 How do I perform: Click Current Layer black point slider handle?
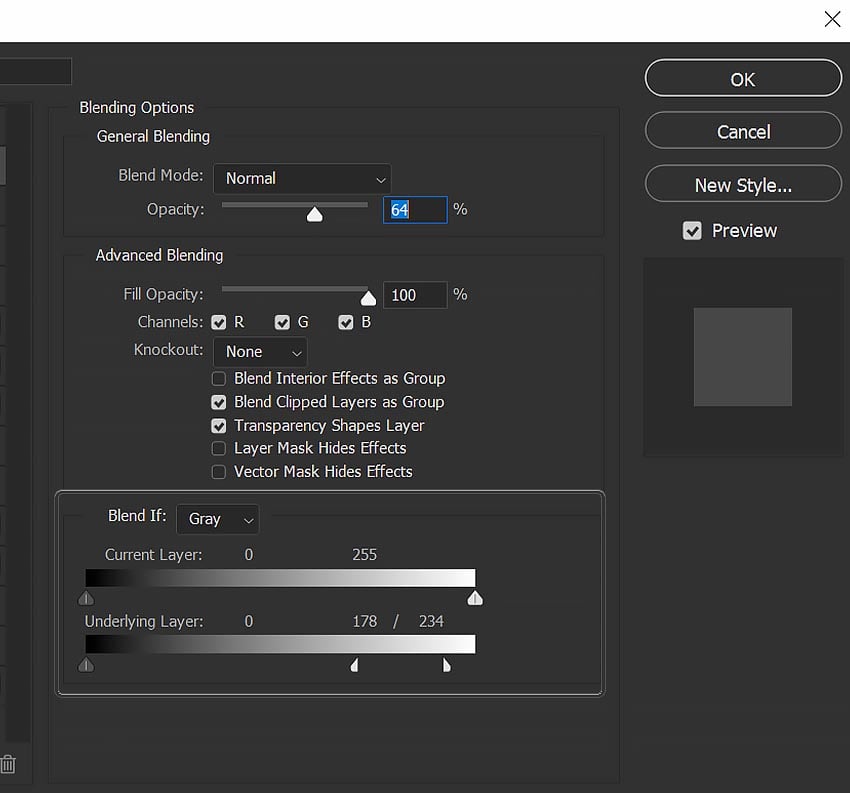86,598
